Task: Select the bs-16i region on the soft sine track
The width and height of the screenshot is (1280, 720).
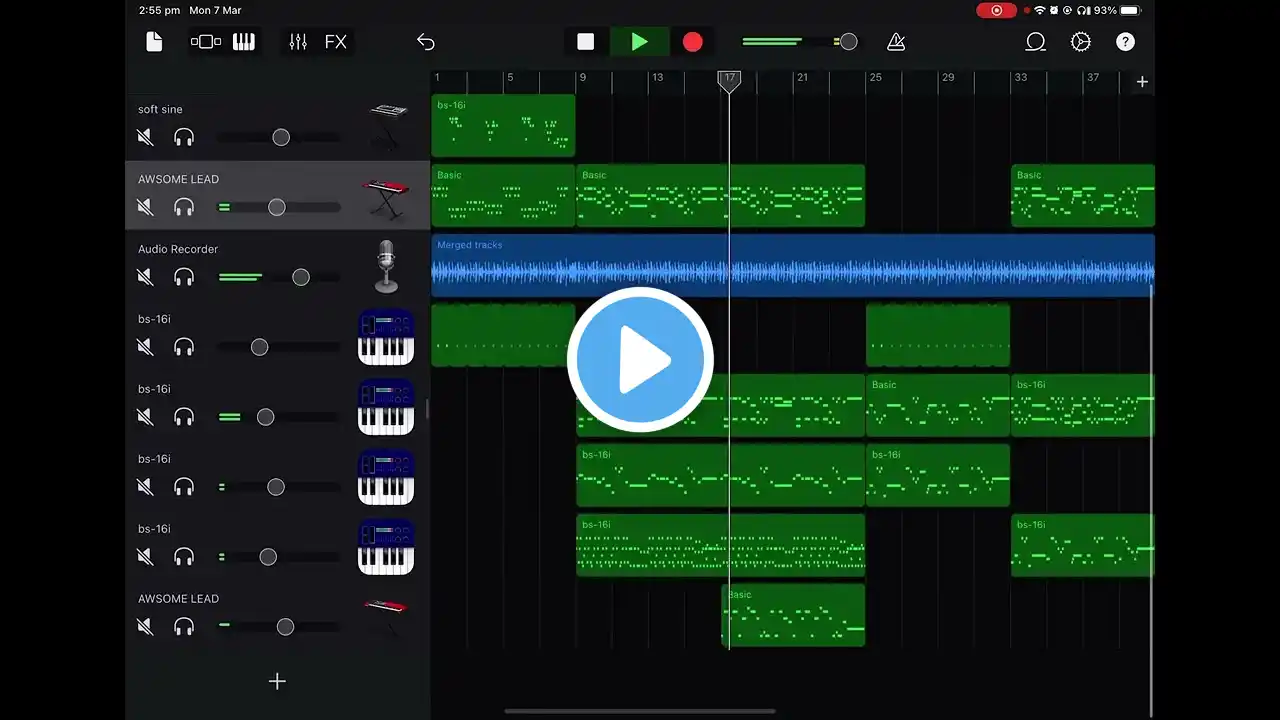Action: click(x=503, y=126)
